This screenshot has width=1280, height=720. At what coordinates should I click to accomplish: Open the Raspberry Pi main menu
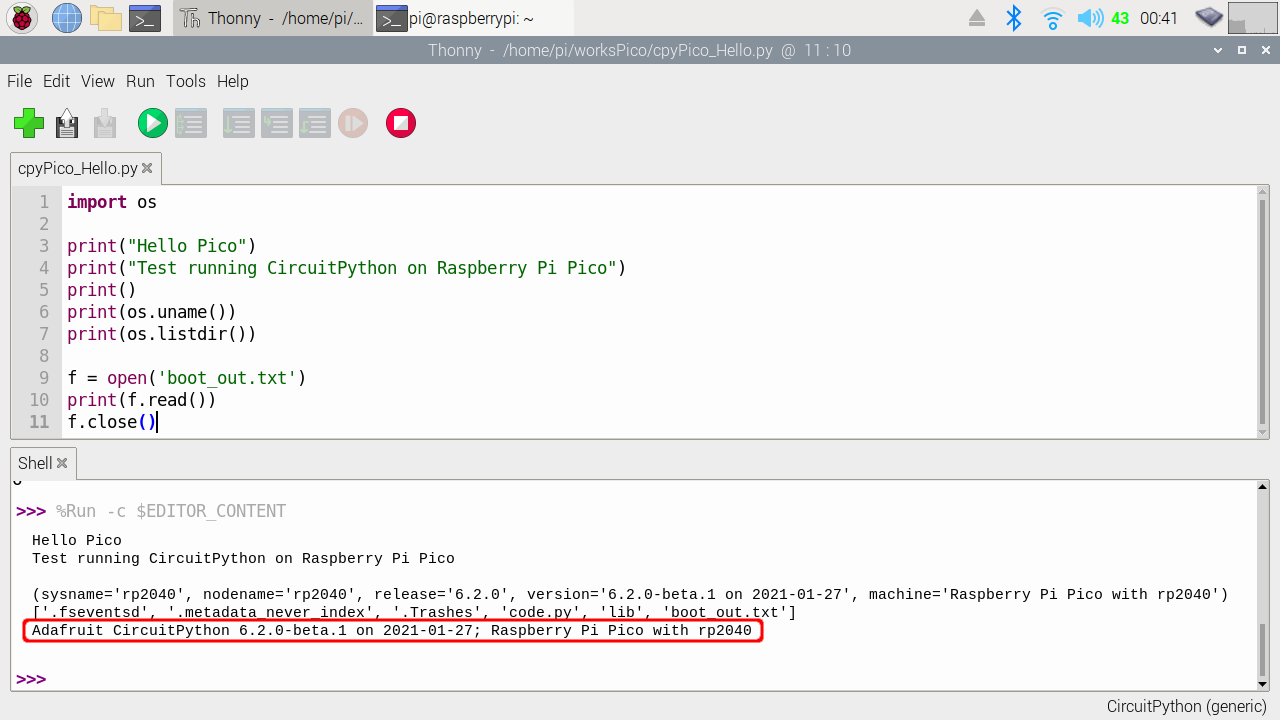click(x=22, y=18)
